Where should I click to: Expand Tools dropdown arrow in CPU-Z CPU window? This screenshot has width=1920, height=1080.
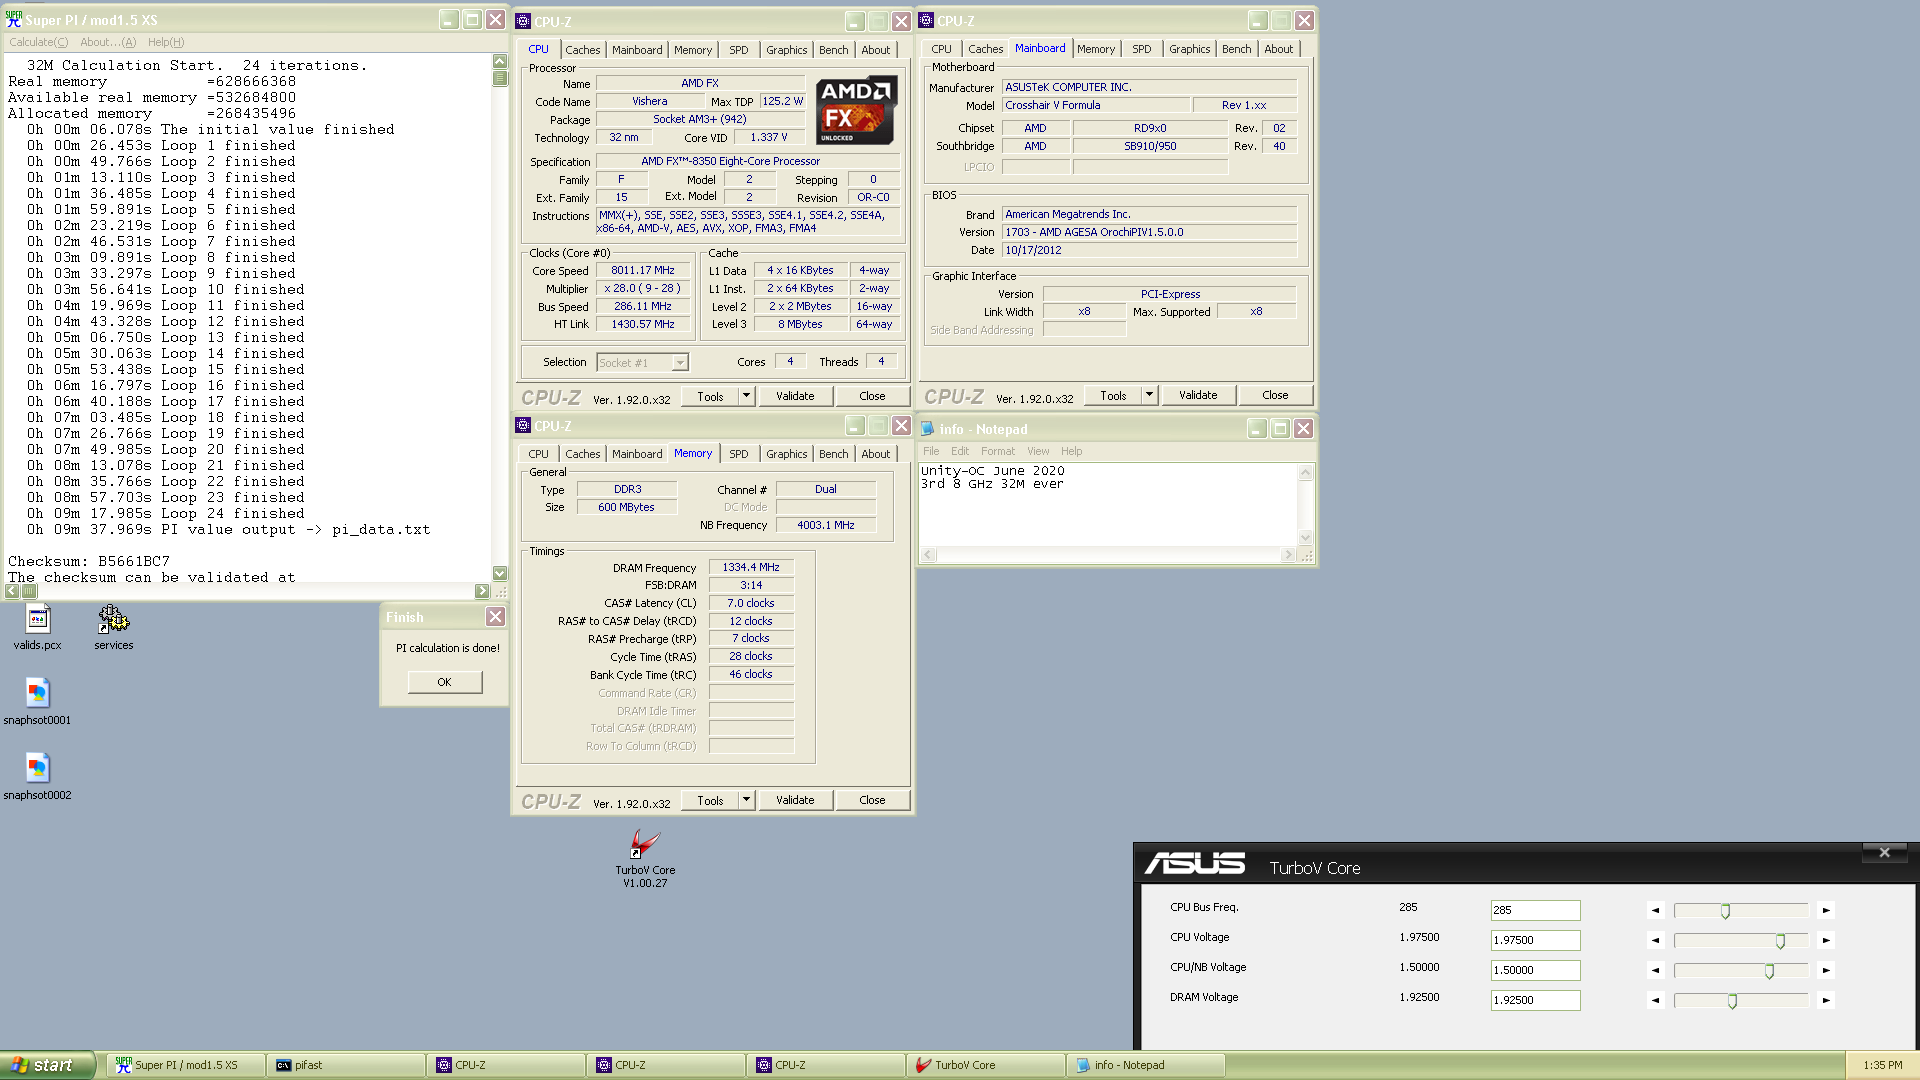tap(746, 396)
